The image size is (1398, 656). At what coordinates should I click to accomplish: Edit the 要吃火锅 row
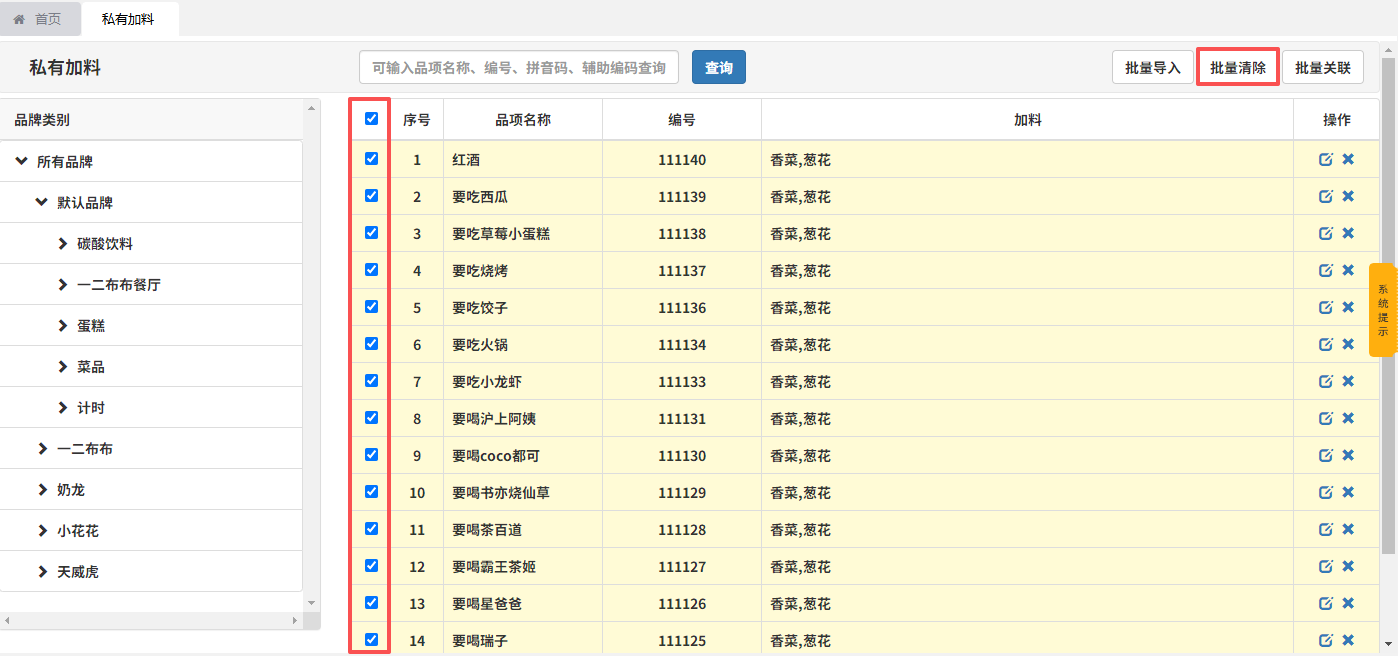coord(1326,344)
